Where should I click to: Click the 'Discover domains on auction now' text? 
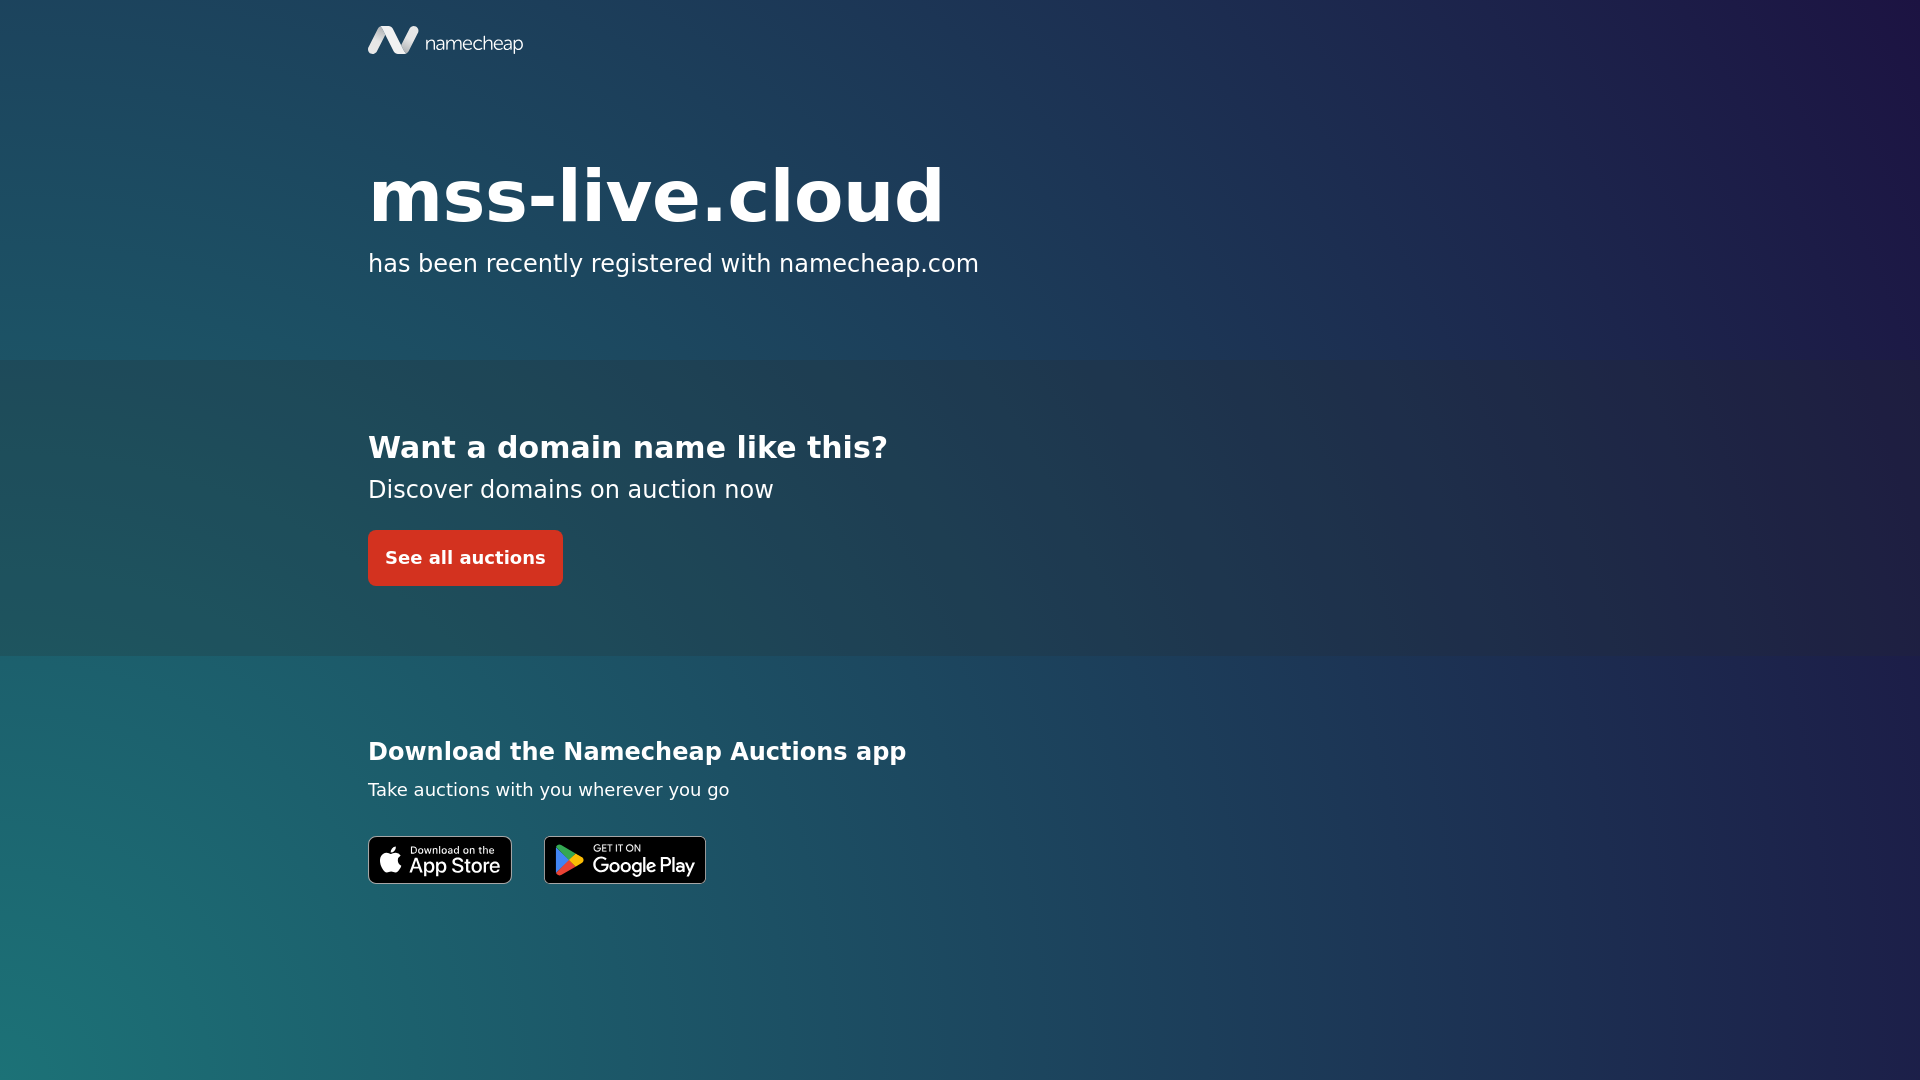[x=571, y=490]
